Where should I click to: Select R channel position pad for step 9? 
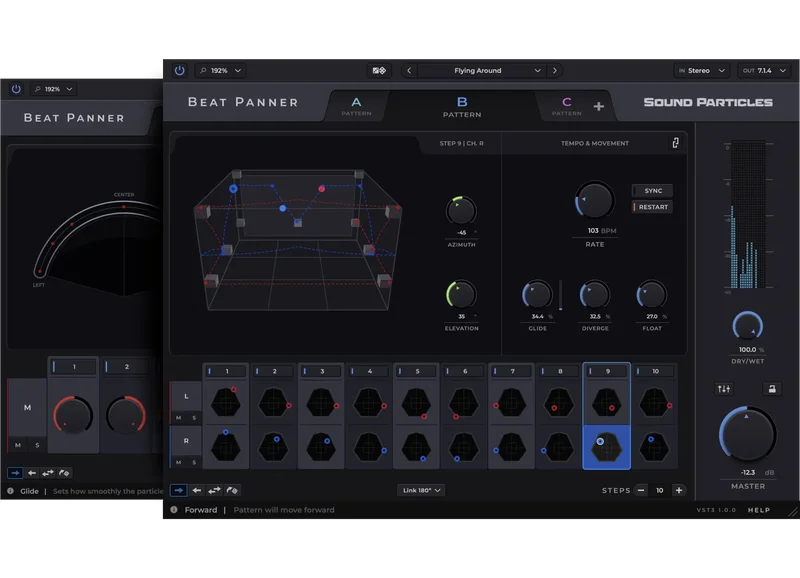(607, 447)
